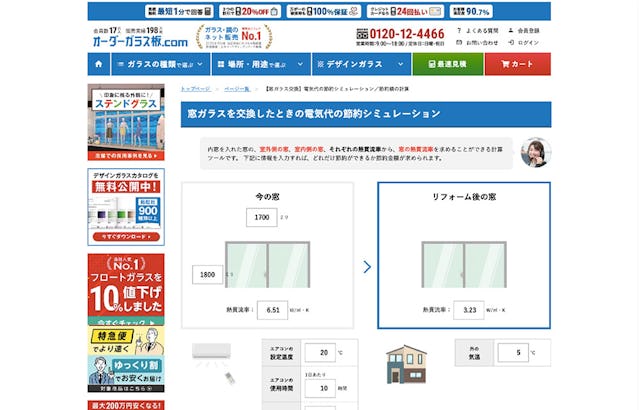Click the トップページ breadcrumb link
Viewport: 640px width, 410px height.
[196, 89]
